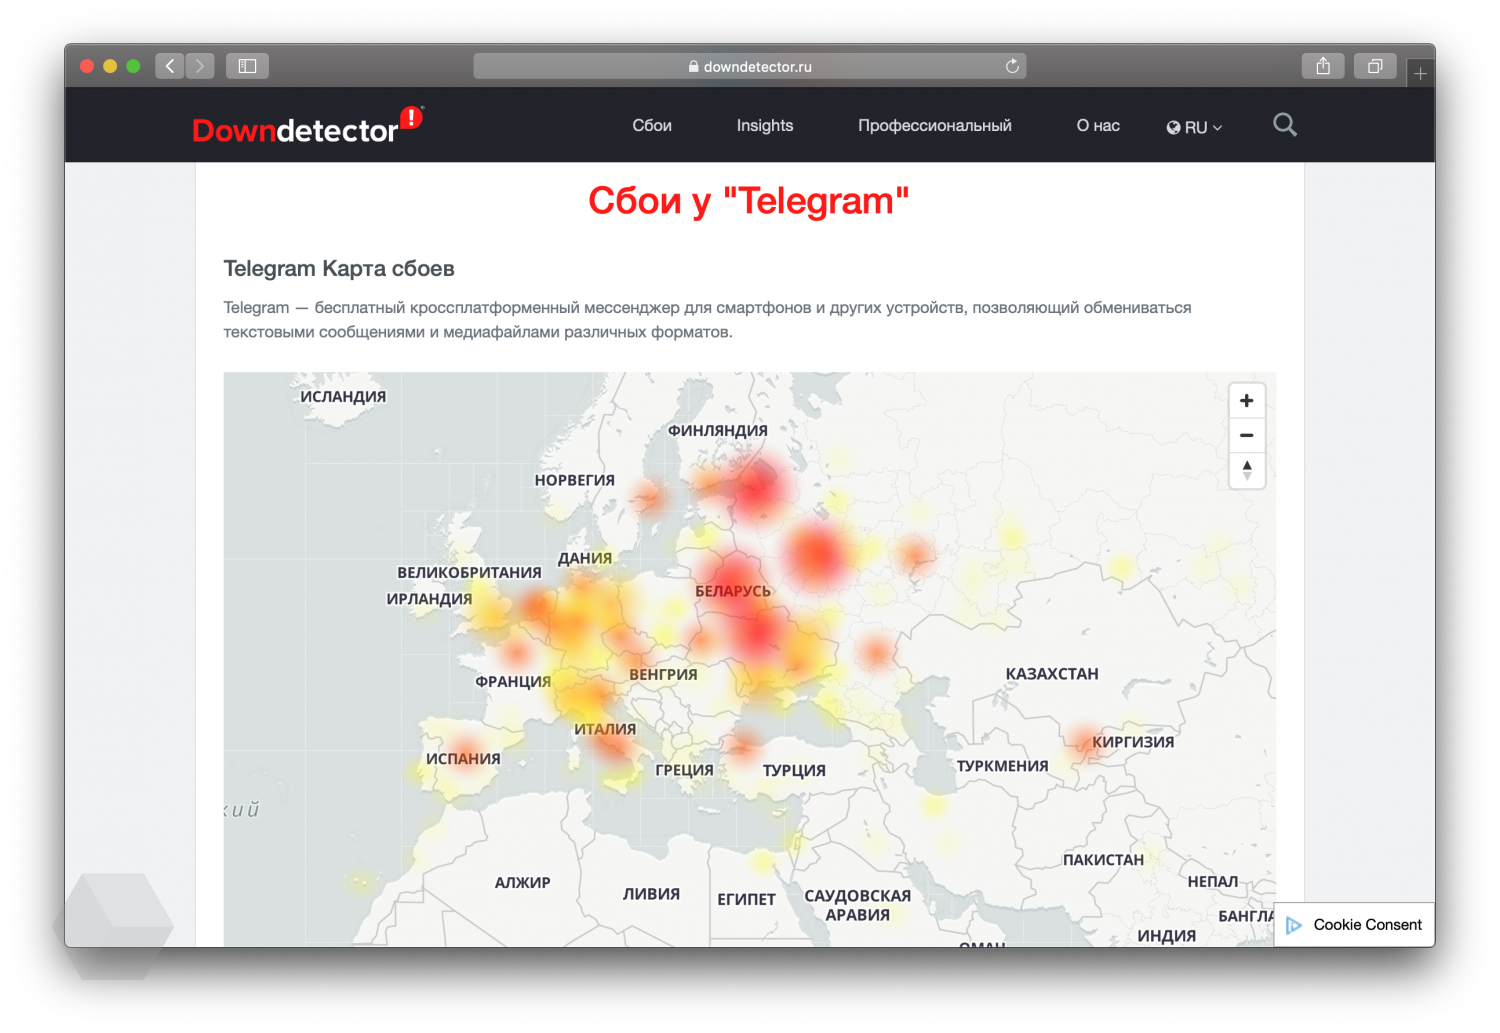Open the RU language dropdown
The height and width of the screenshot is (1033, 1500).
pyautogui.click(x=1194, y=127)
